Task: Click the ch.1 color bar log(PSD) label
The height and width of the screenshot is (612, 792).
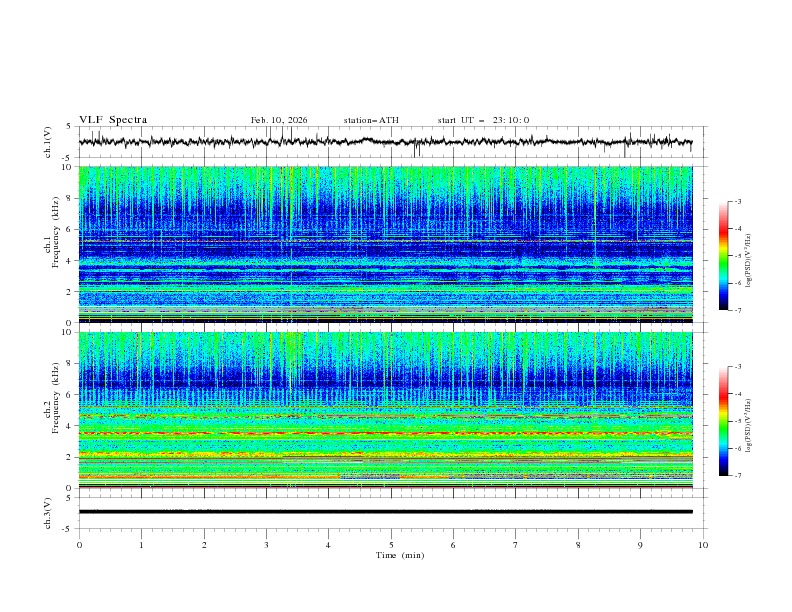Action: click(x=748, y=261)
